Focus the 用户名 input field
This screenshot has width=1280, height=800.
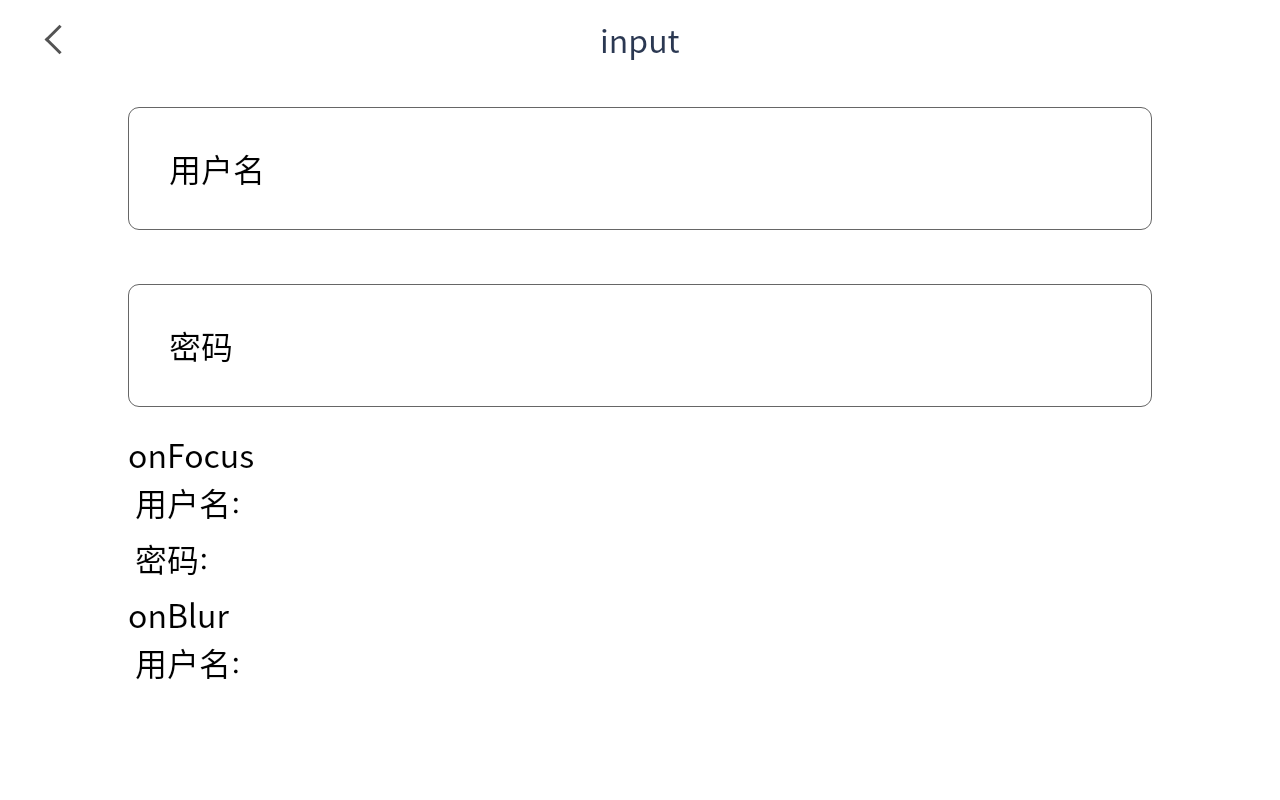(640, 169)
